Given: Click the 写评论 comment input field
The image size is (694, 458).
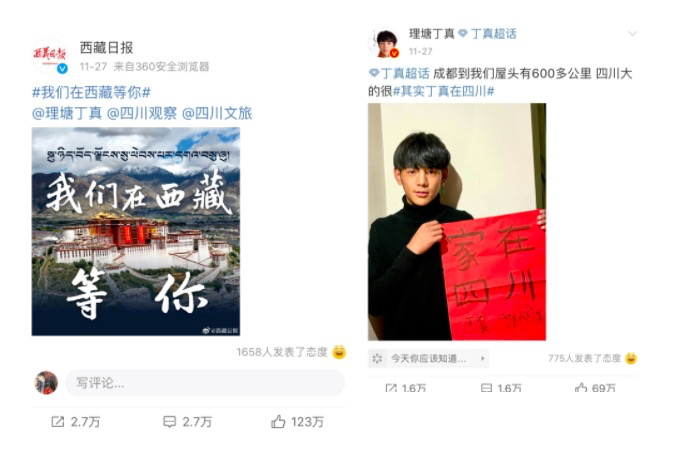Looking at the screenshot, I should [205, 383].
